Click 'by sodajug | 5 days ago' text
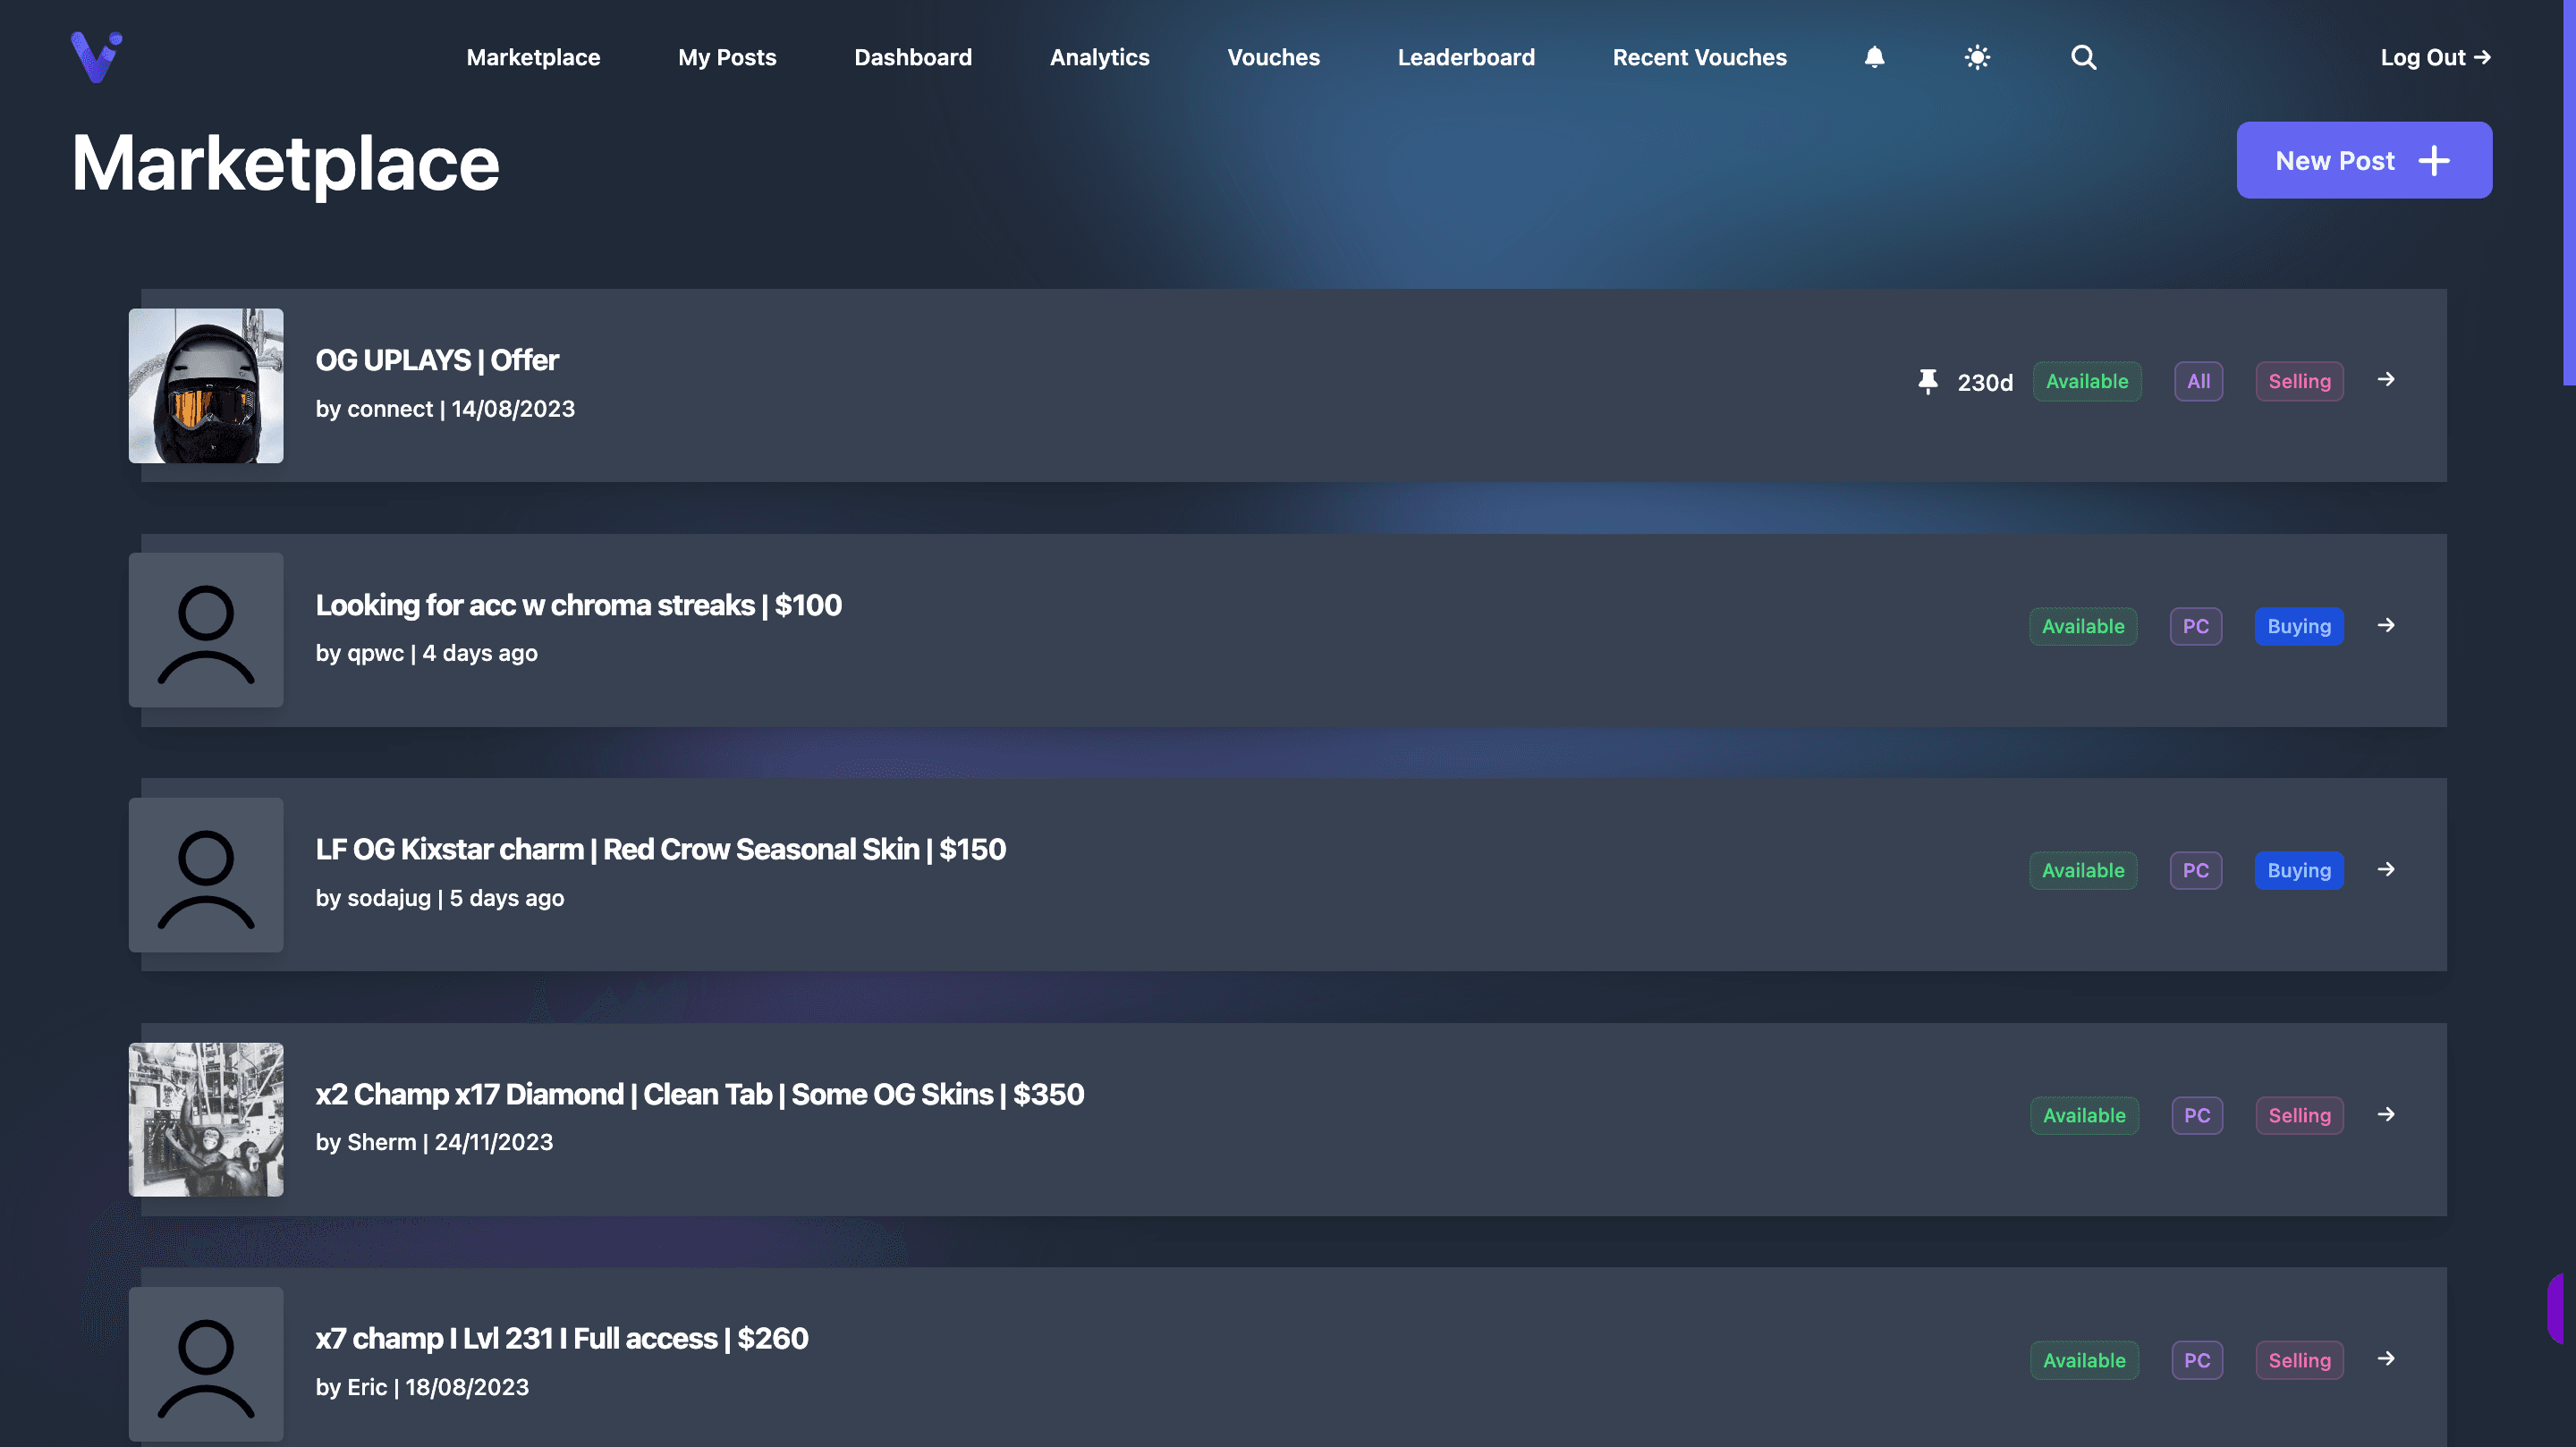The image size is (2576, 1447). (440, 898)
